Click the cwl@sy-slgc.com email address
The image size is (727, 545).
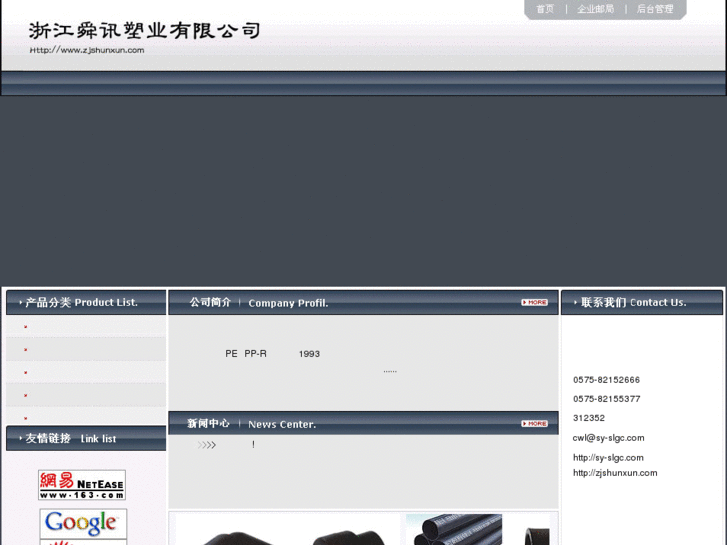point(608,438)
